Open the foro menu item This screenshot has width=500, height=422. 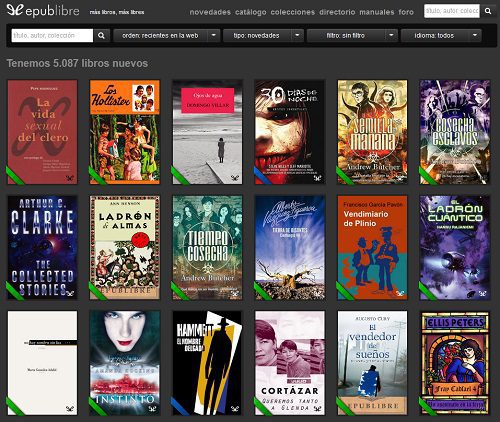(x=406, y=12)
